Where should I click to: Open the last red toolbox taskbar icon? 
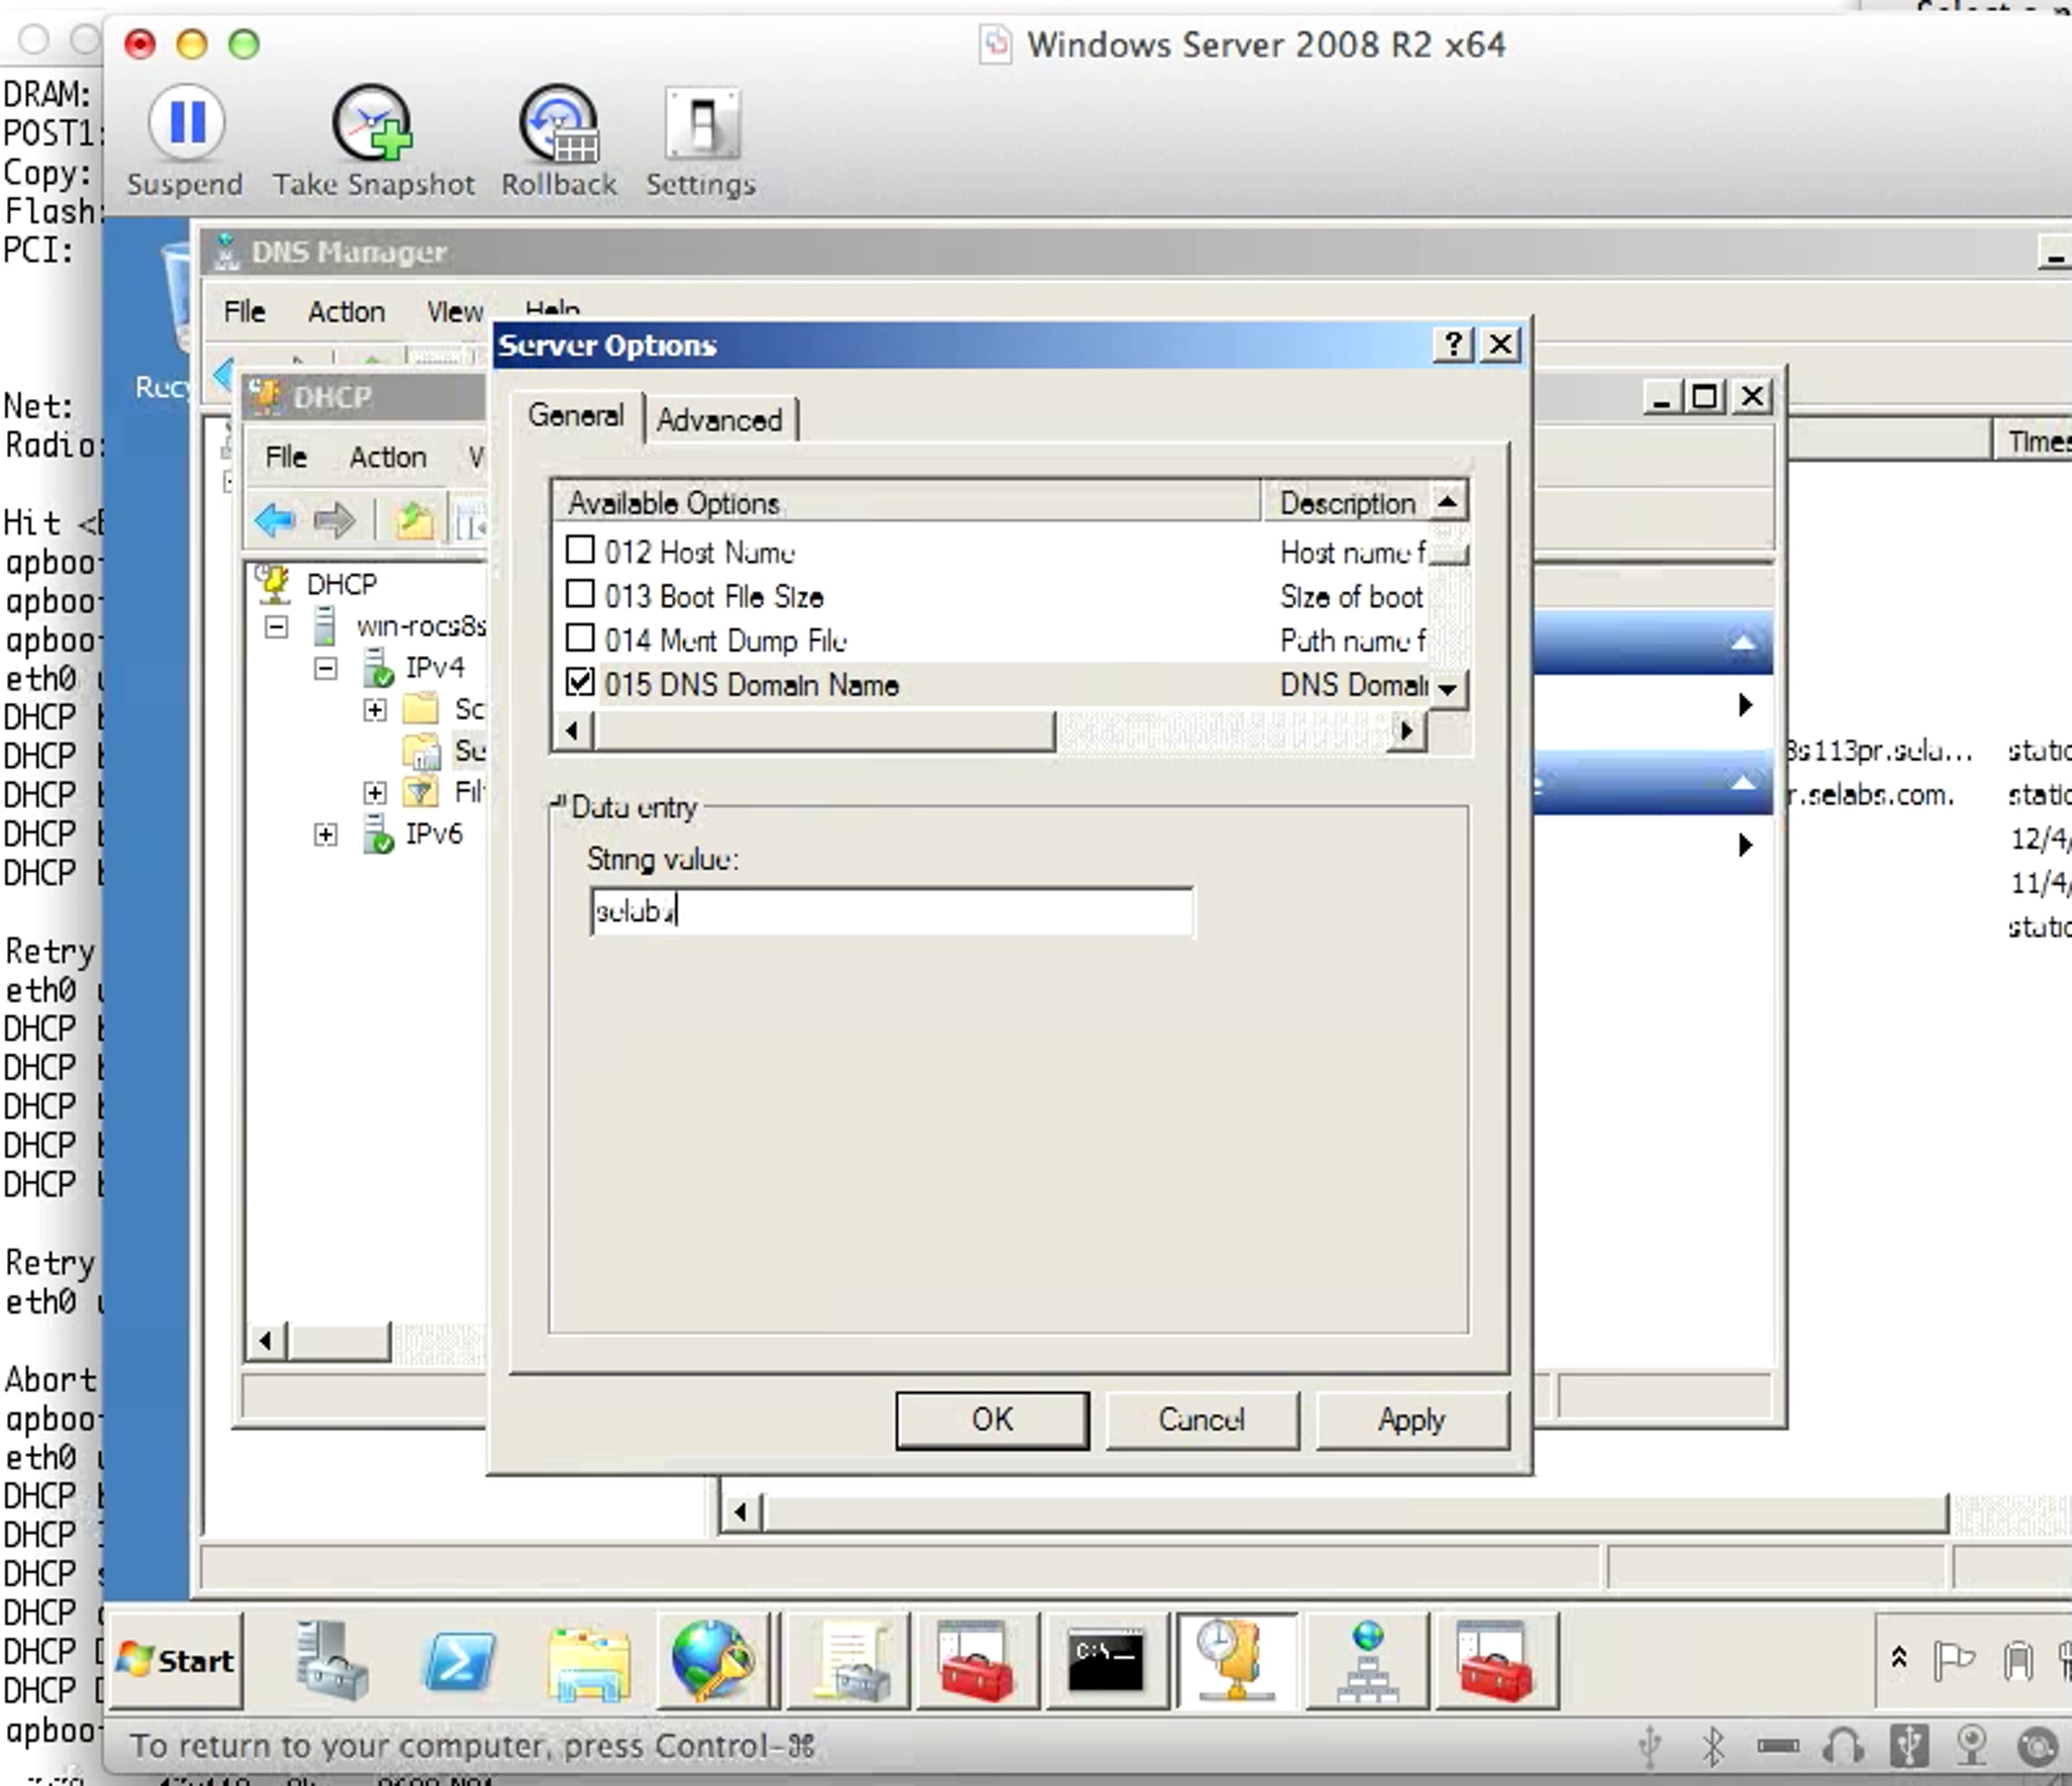[1495, 1660]
